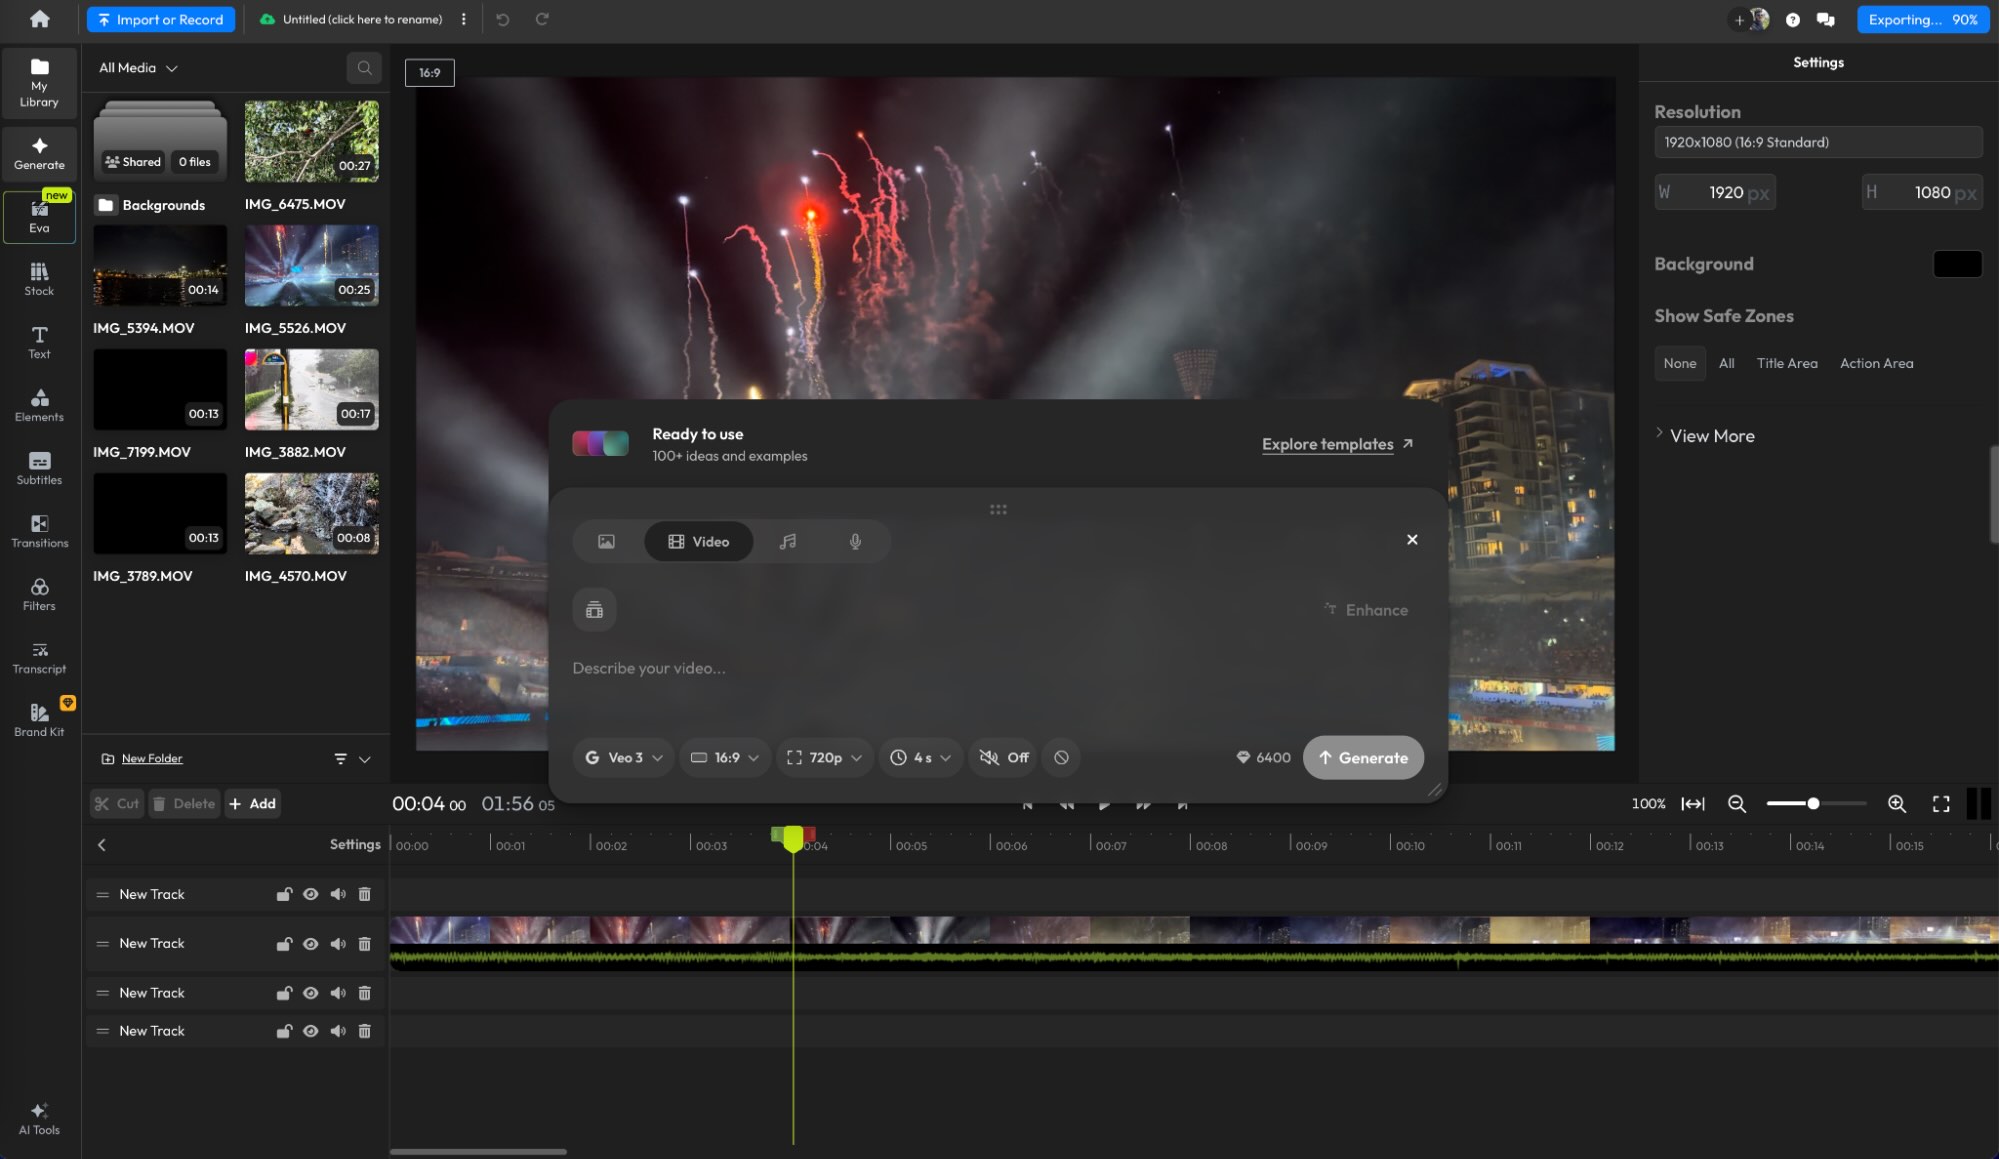Image resolution: width=1999 pixels, height=1159 pixels.
Task: Open the Transcript panel
Action: (39, 657)
